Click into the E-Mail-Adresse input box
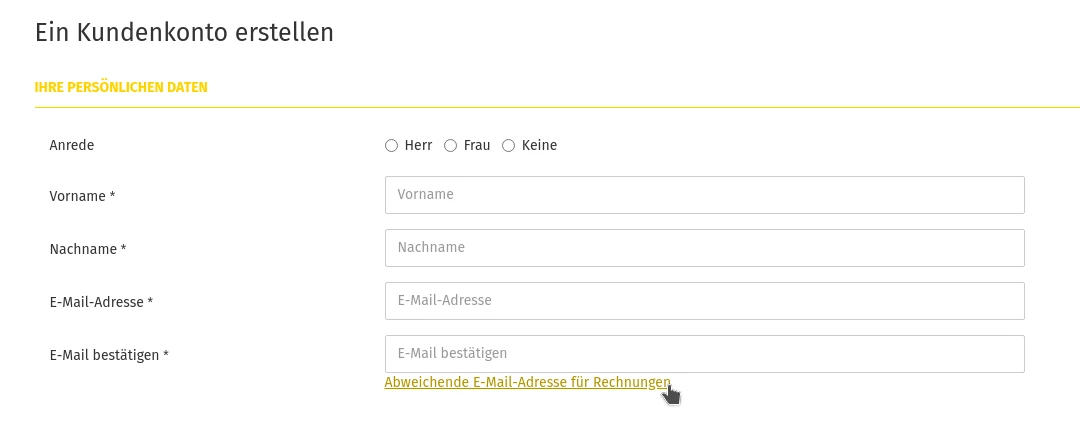The width and height of the screenshot is (1080, 422). [705, 301]
